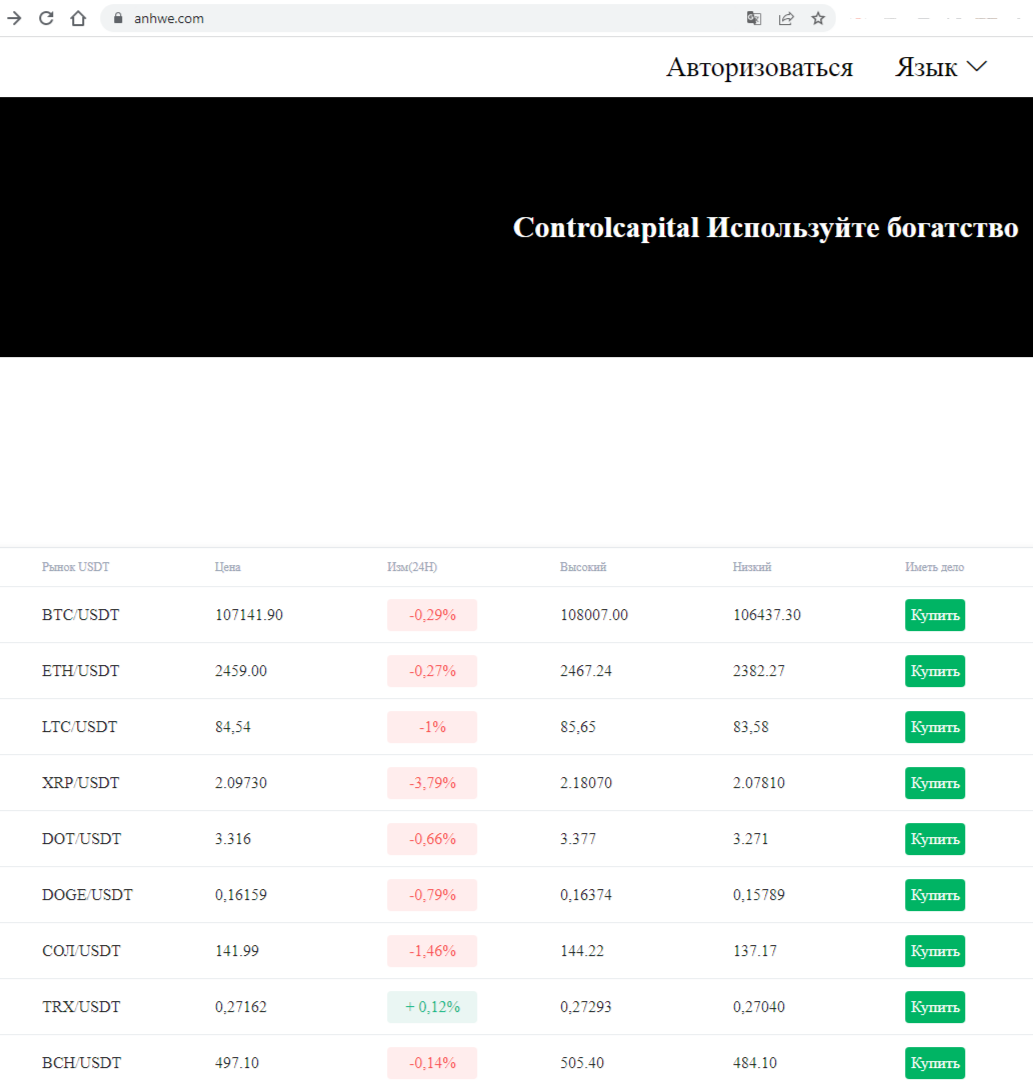Select the BCH/USDT pair name
The width and height of the screenshot is (1034, 1088).
(x=81, y=1063)
